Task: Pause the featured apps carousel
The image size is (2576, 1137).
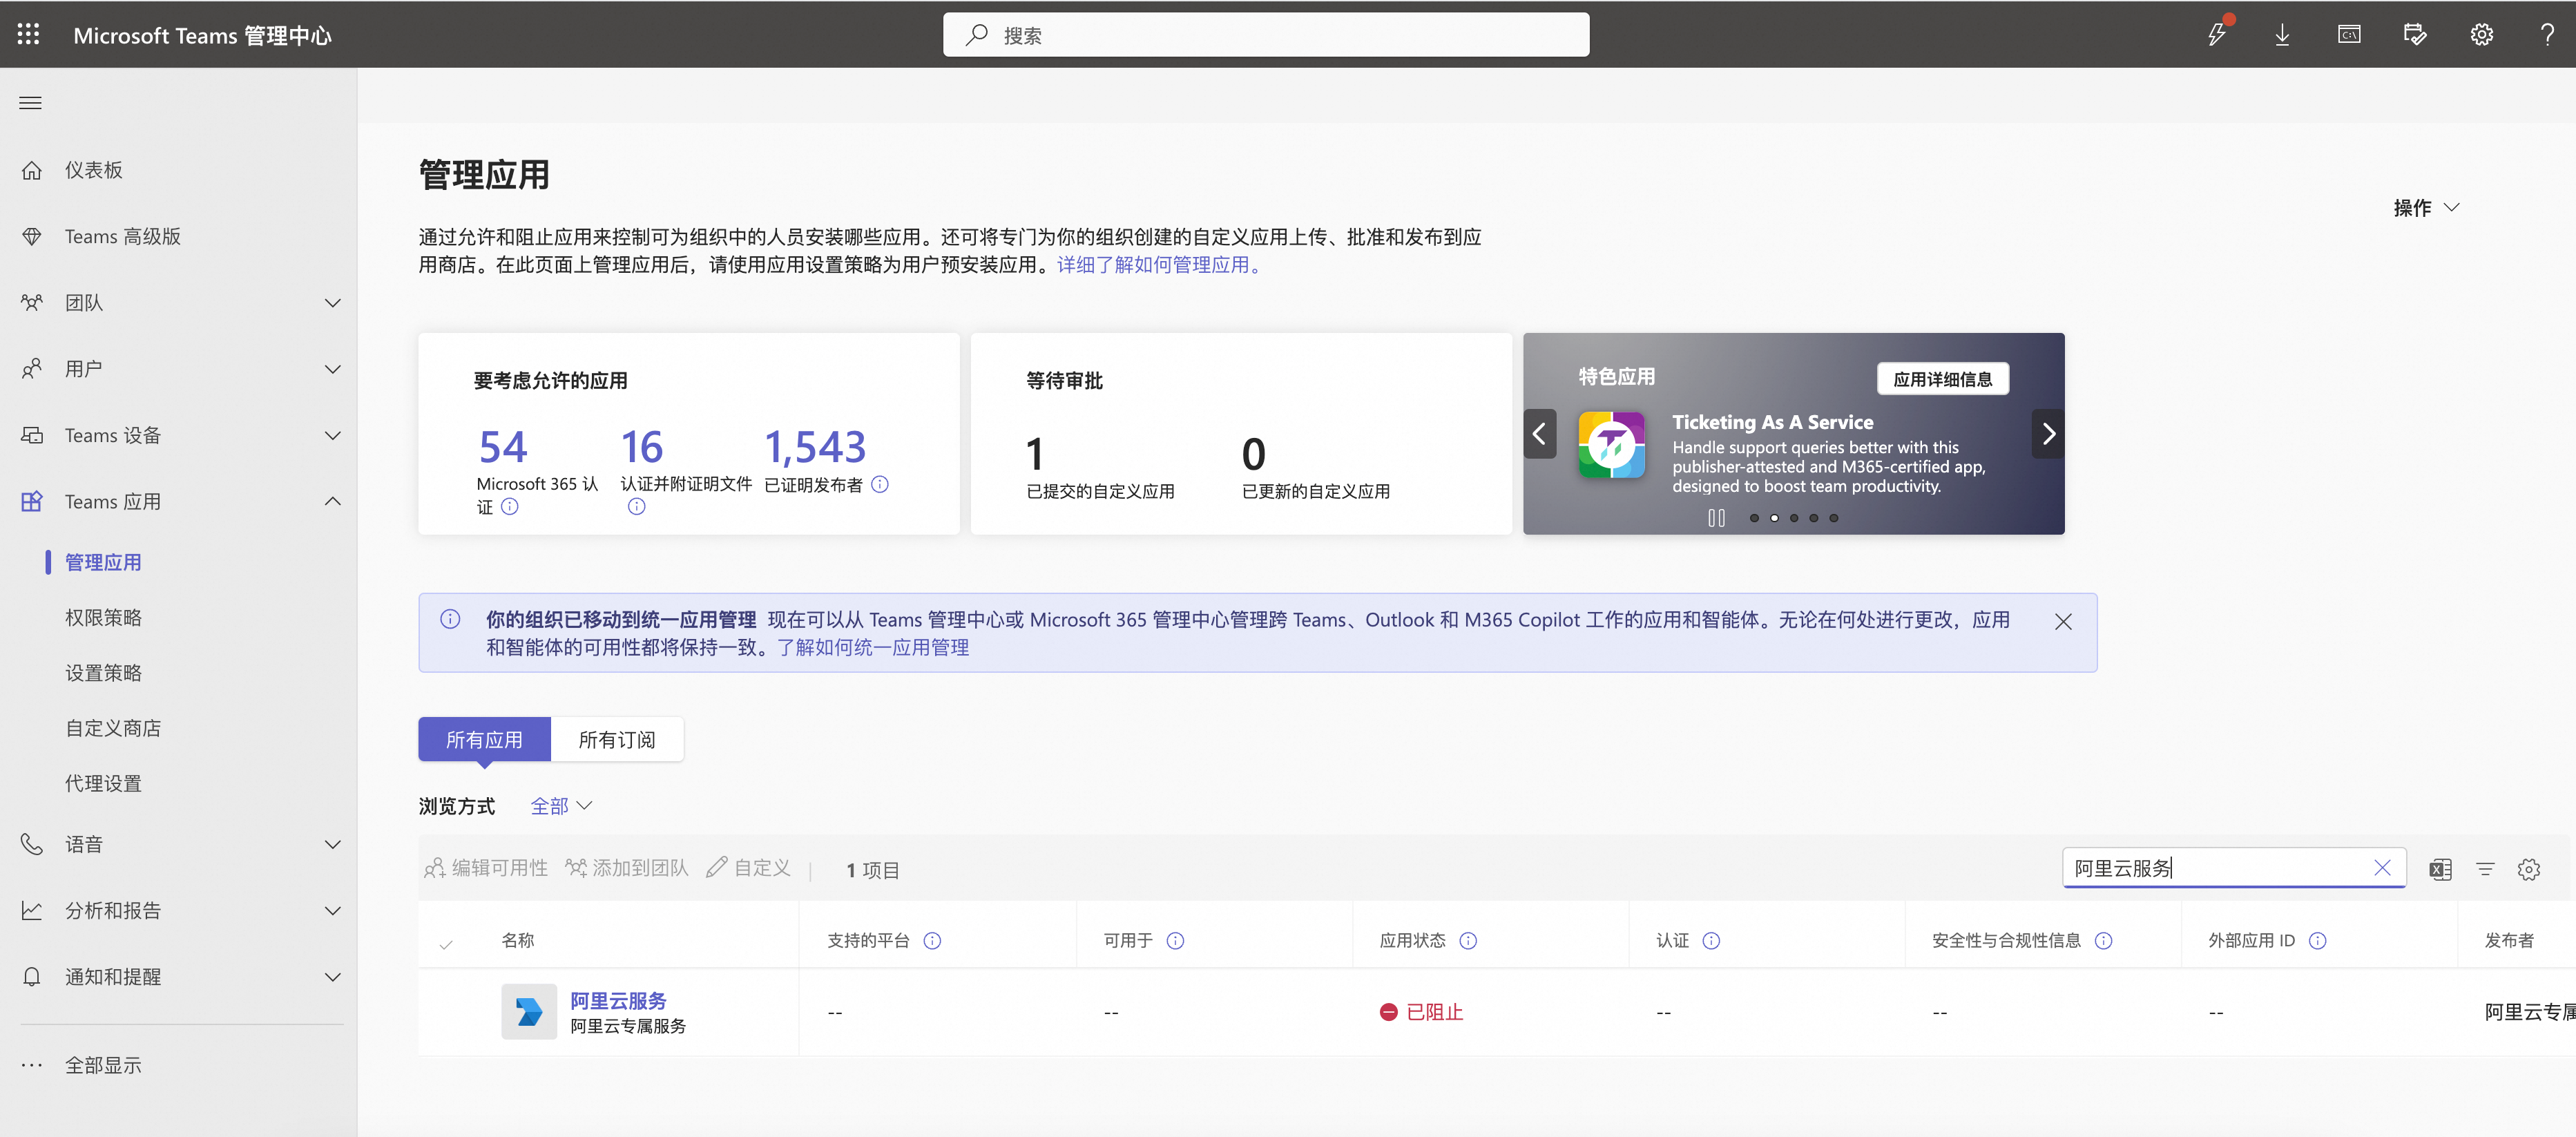Action: tap(1716, 518)
